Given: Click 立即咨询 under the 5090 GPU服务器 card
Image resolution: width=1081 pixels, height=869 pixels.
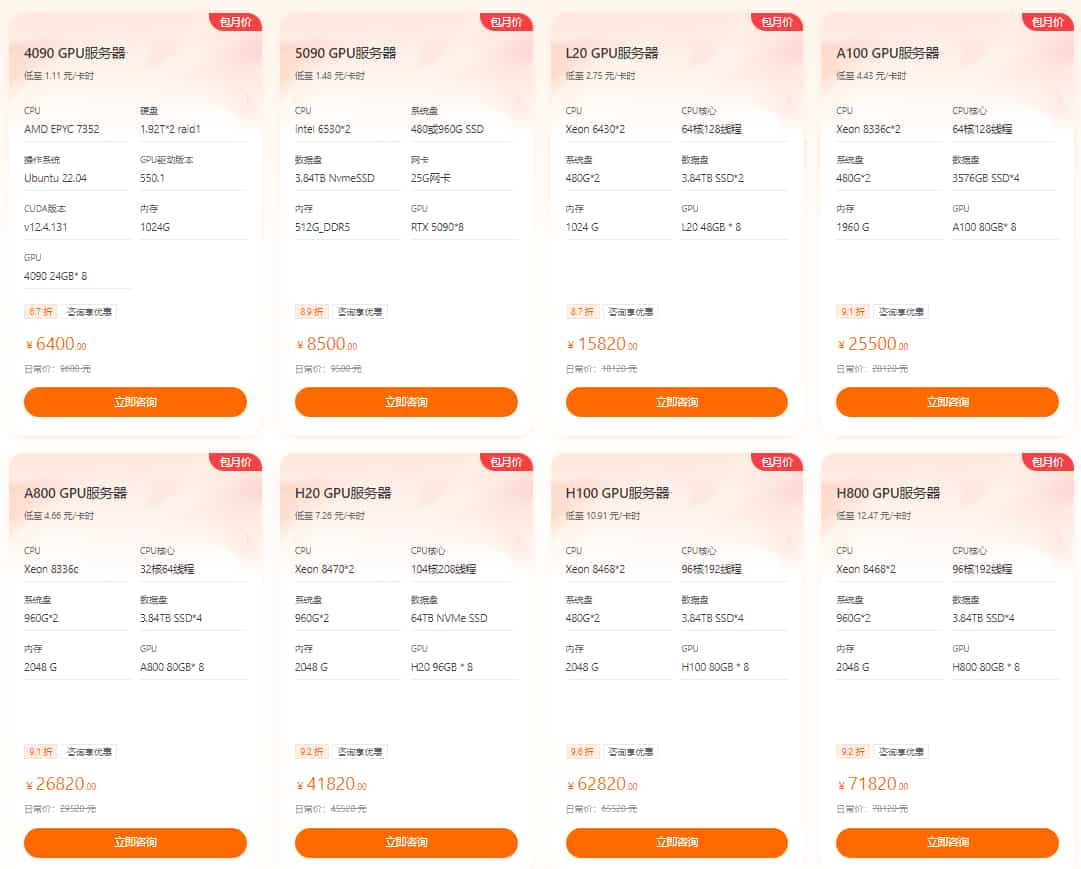Looking at the screenshot, I should (406, 402).
